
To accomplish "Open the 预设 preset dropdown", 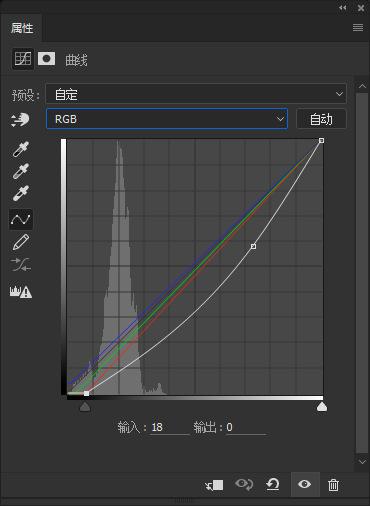I will click(x=196, y=94).
